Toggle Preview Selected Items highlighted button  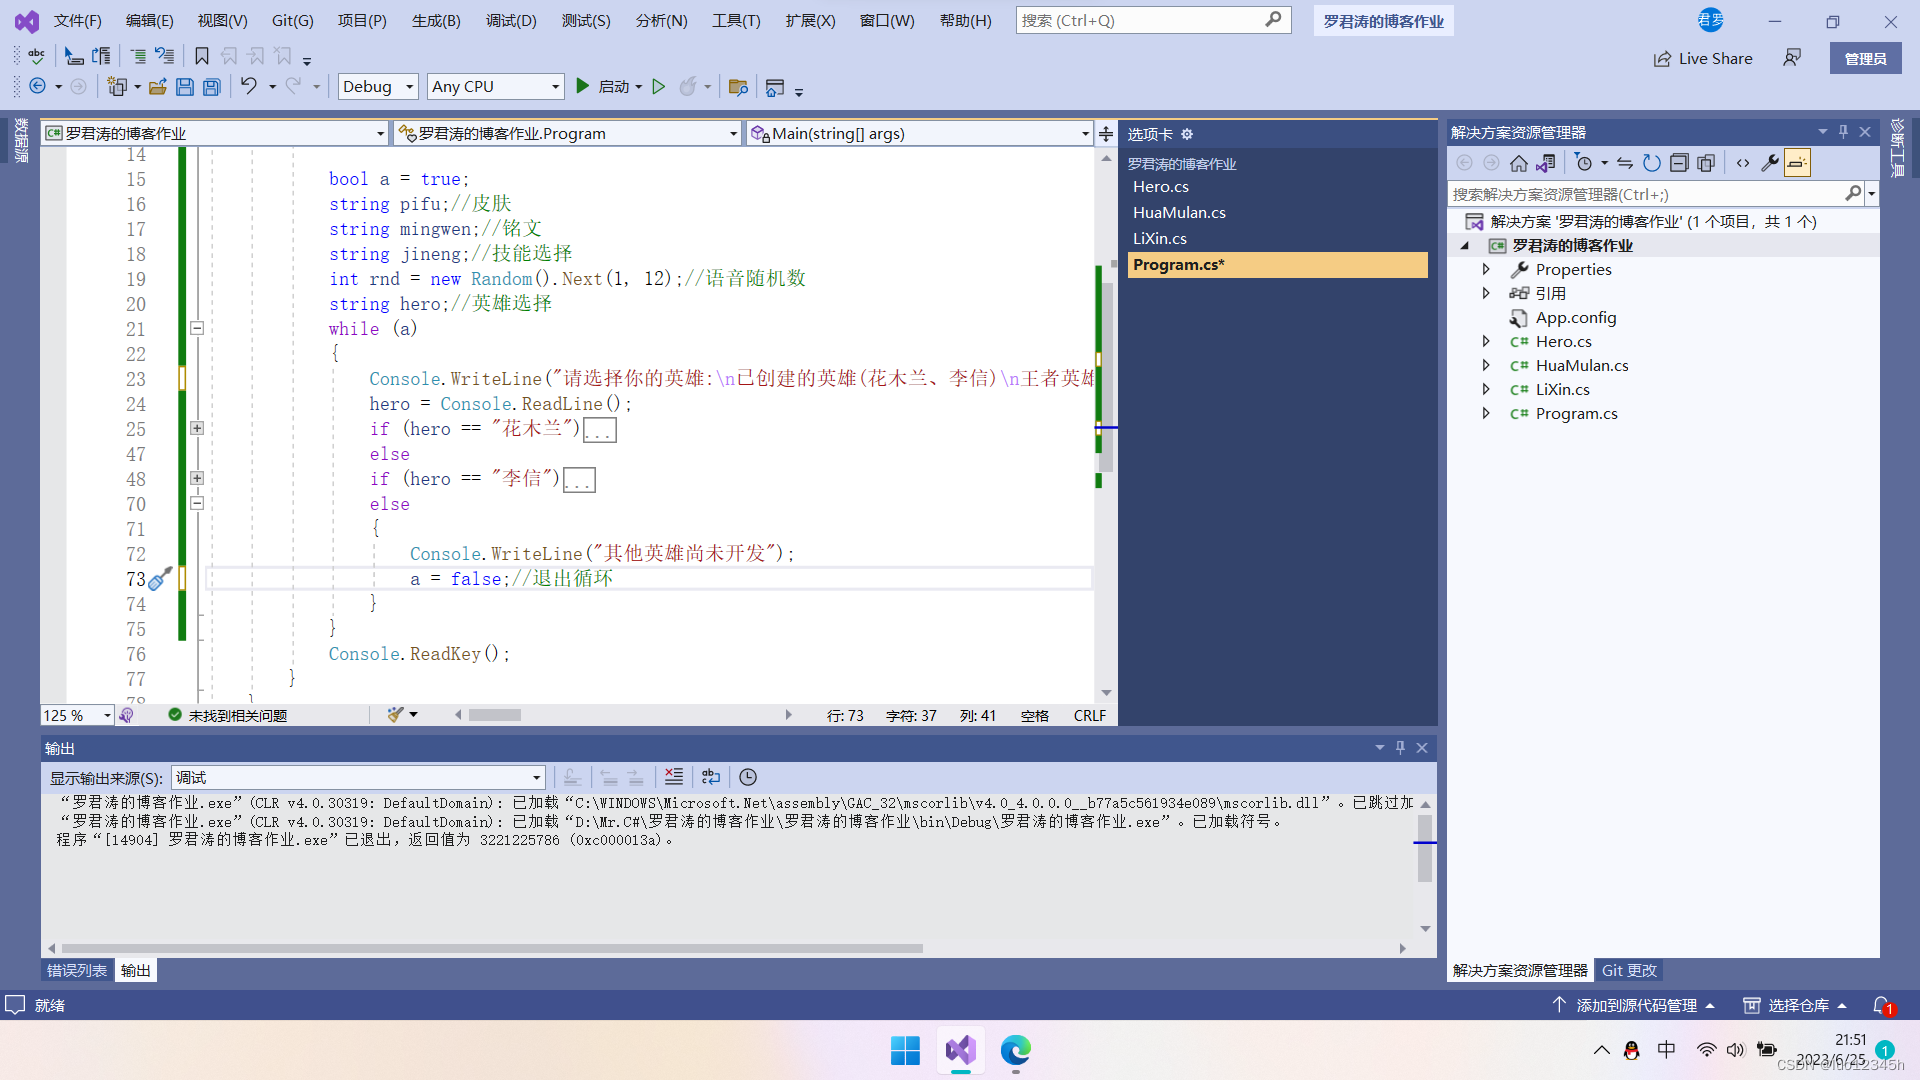click(x=1797, y=163)
